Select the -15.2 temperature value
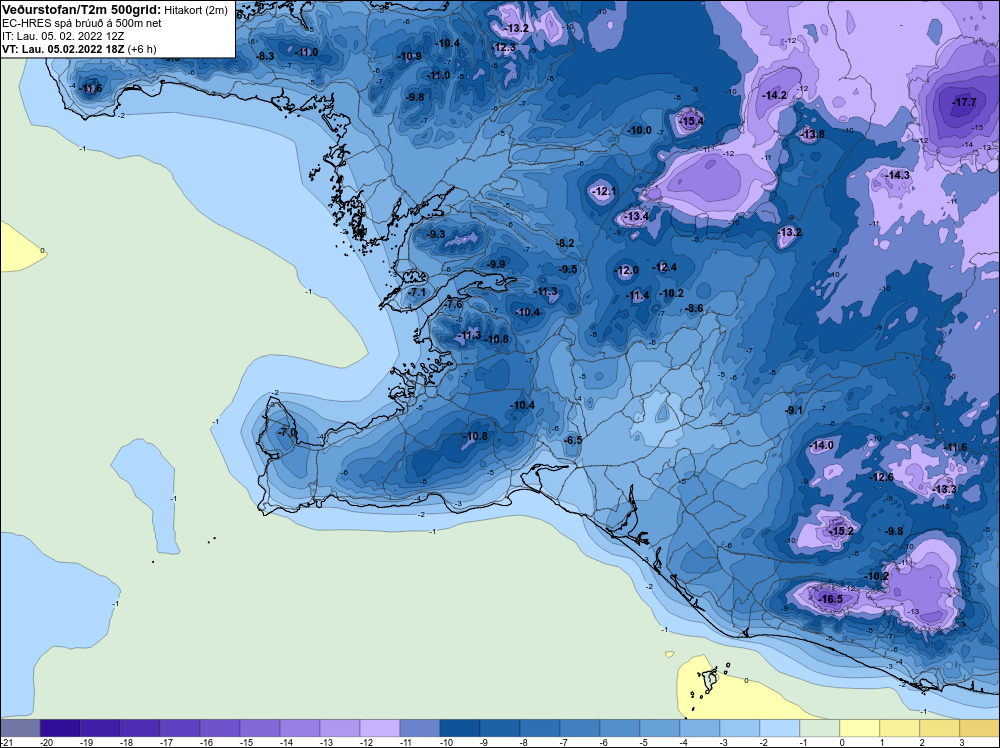Screen dimensions: 1000x748 (840, 531)
